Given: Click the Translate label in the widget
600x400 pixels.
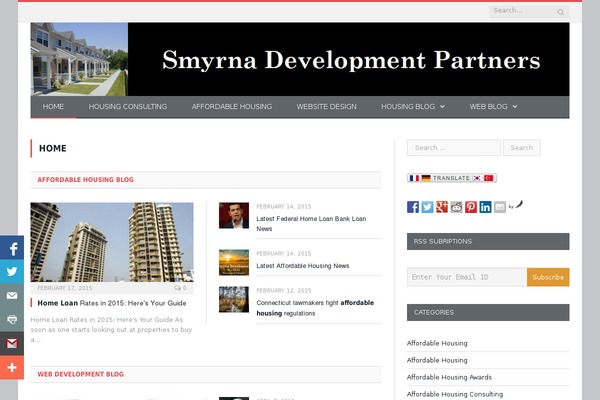Looking at the screenshot, I should coord(451,178).
